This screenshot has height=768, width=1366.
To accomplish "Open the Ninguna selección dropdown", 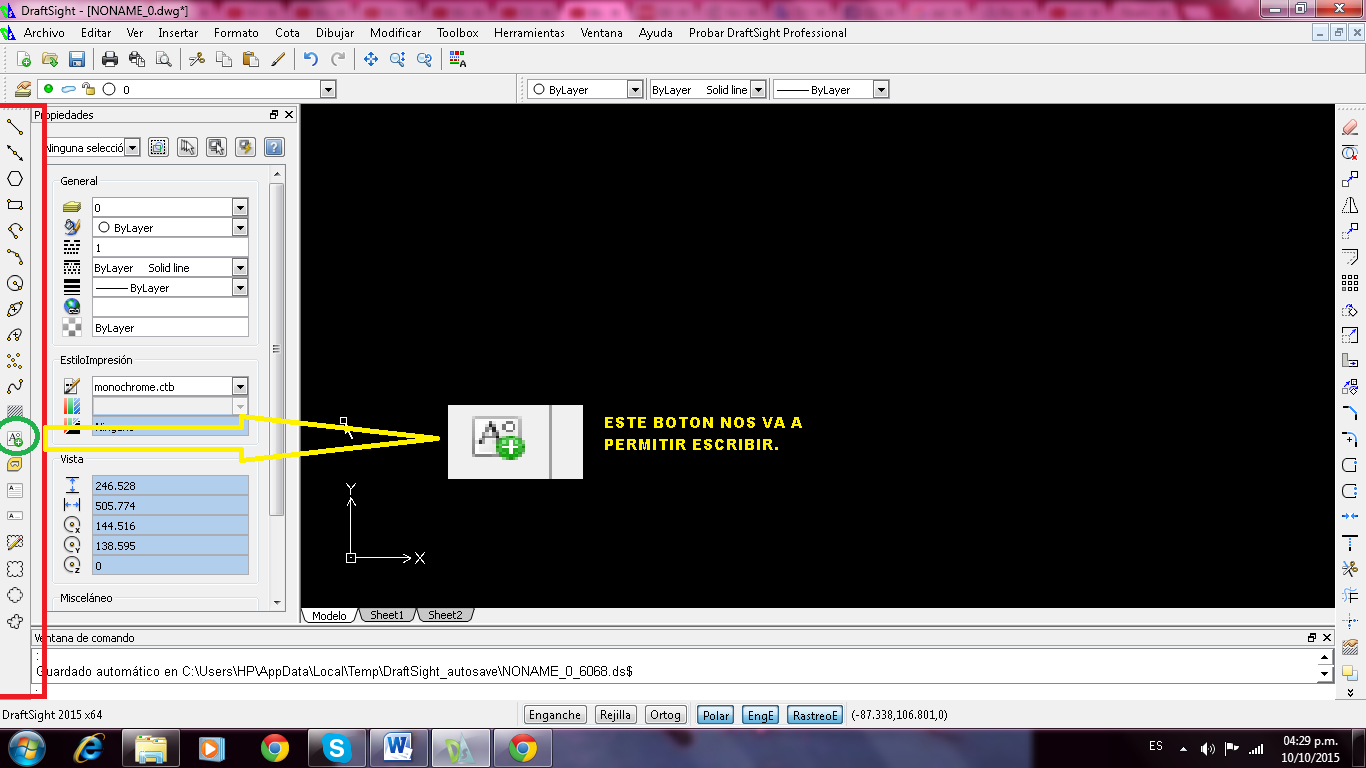I will pos(132,148).
